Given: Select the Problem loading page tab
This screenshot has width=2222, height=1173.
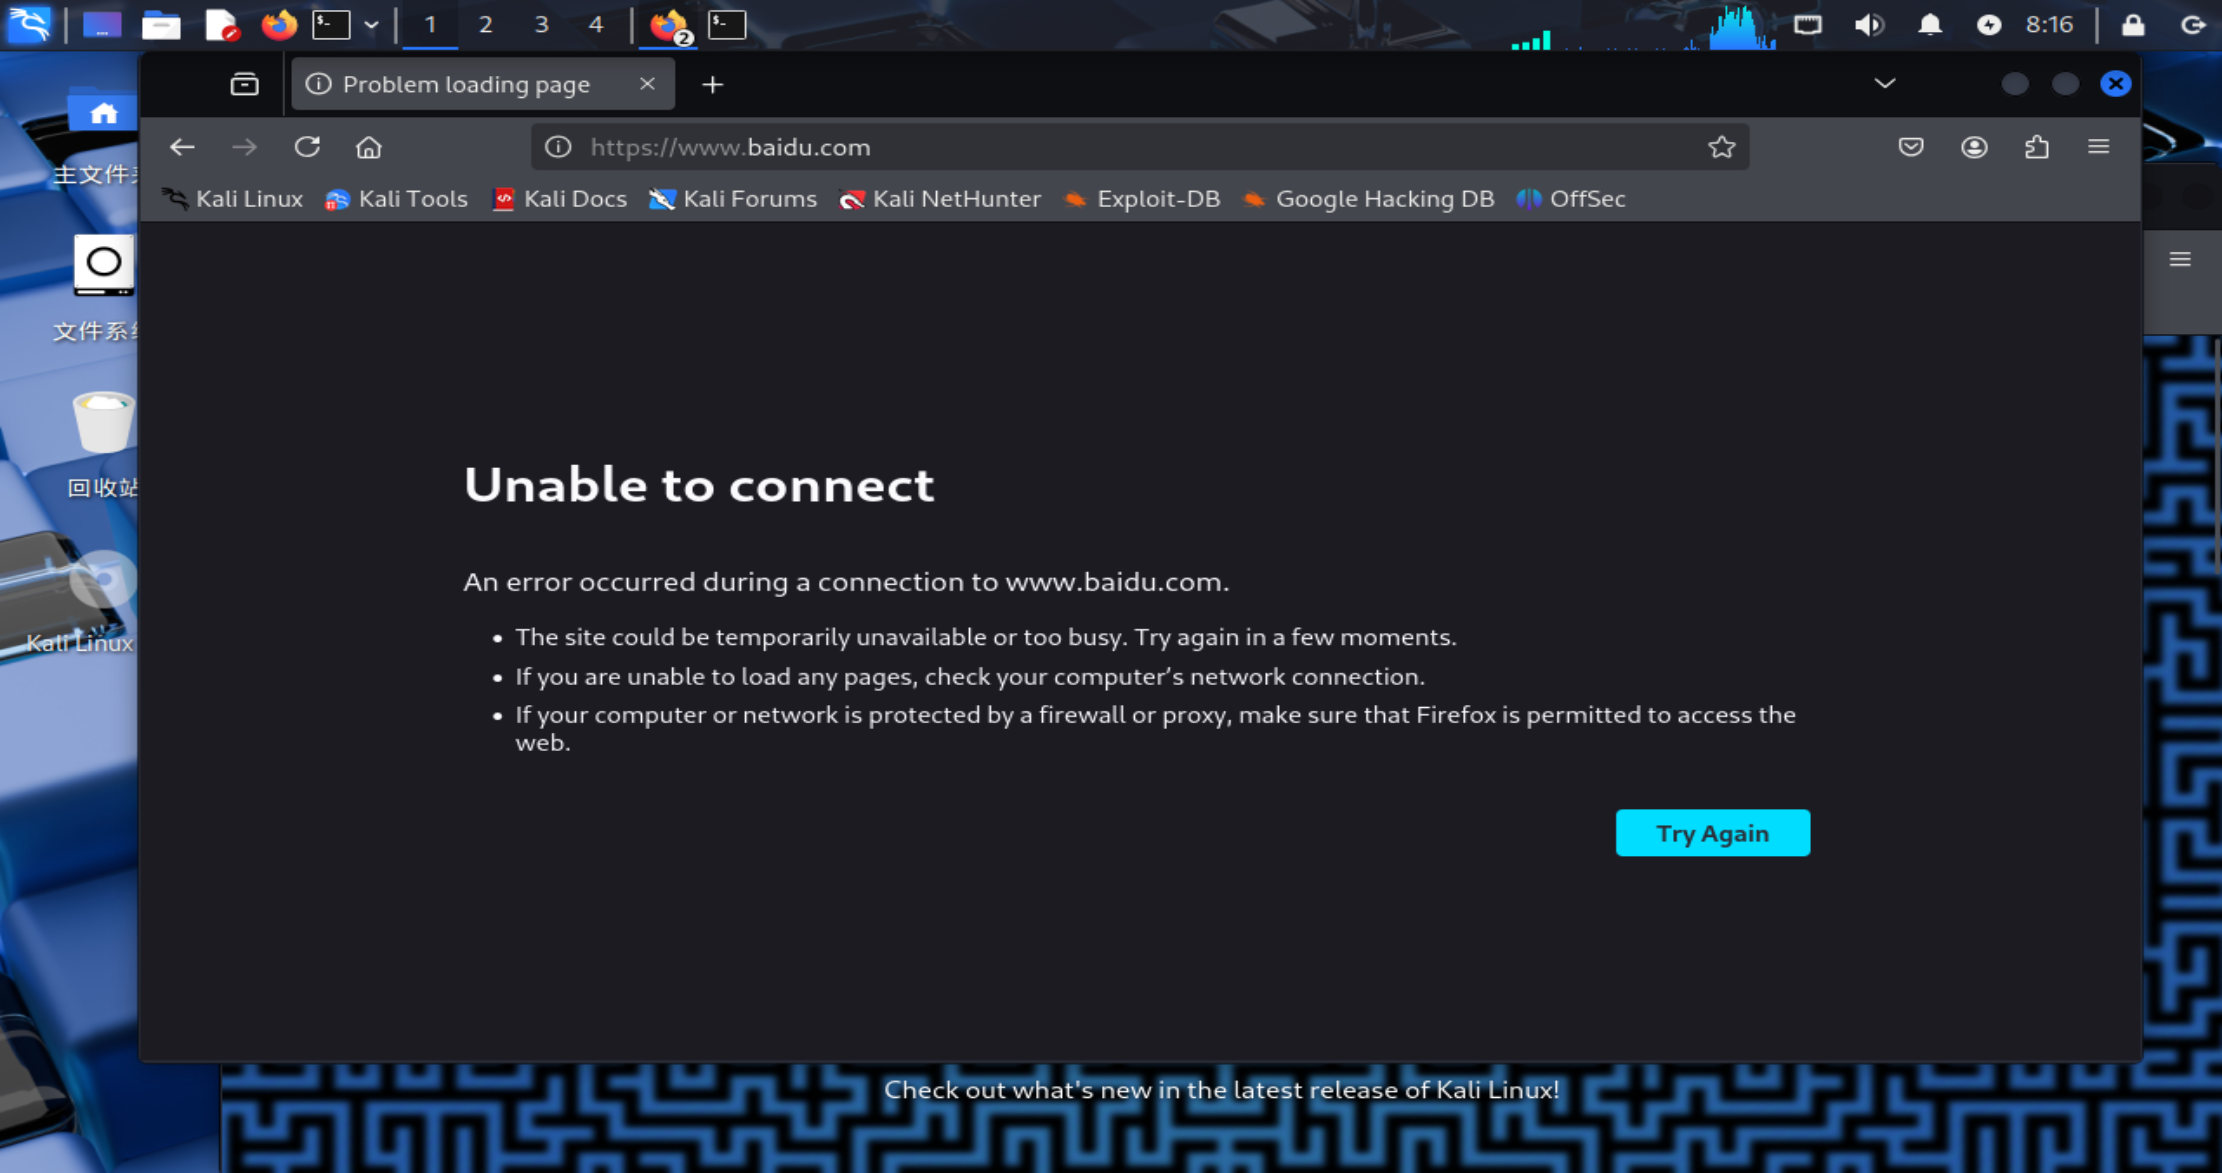Looking at the screenshot, I should [x=483, y=84].
